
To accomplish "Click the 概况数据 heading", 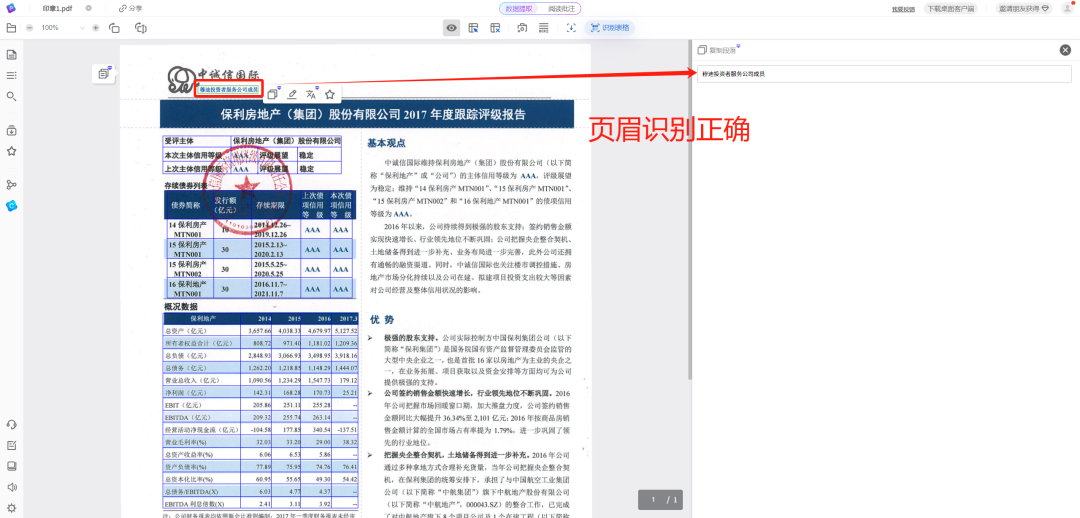I will (180, 307).
